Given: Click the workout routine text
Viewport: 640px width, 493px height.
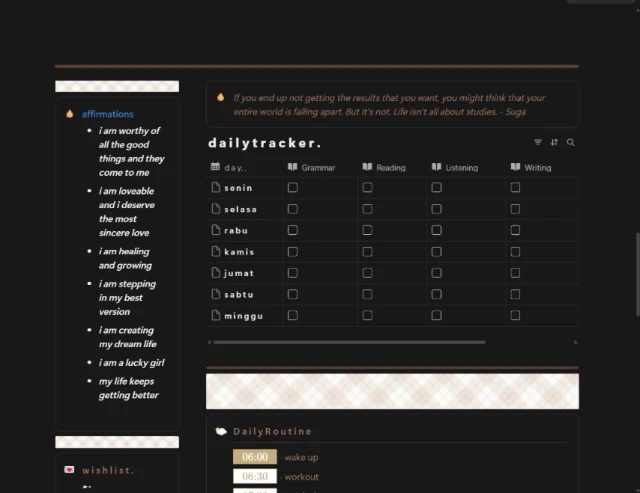Looking at the screenshot, I should (301, 477).
